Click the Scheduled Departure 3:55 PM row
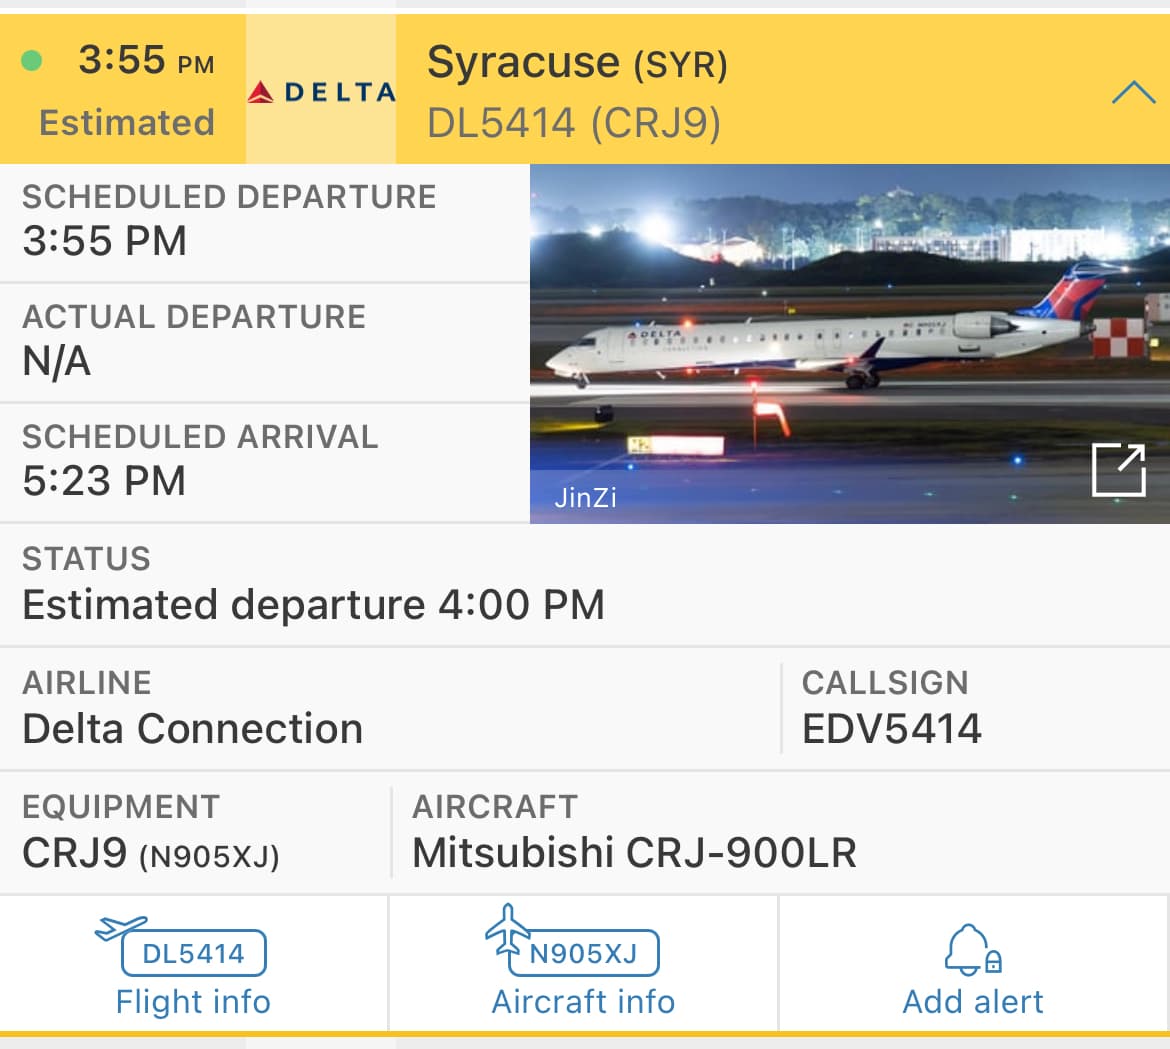Screen dimensions: 1170x1049 (x=229, y=222)
